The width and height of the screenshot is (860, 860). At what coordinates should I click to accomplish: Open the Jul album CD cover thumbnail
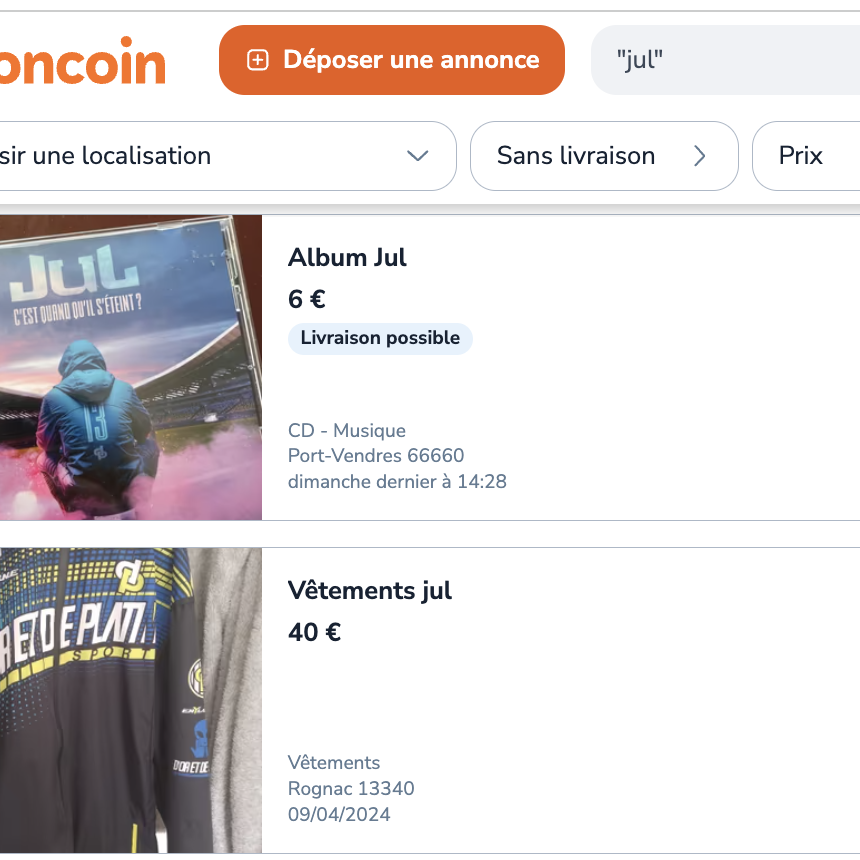click(x=130, y=368)
